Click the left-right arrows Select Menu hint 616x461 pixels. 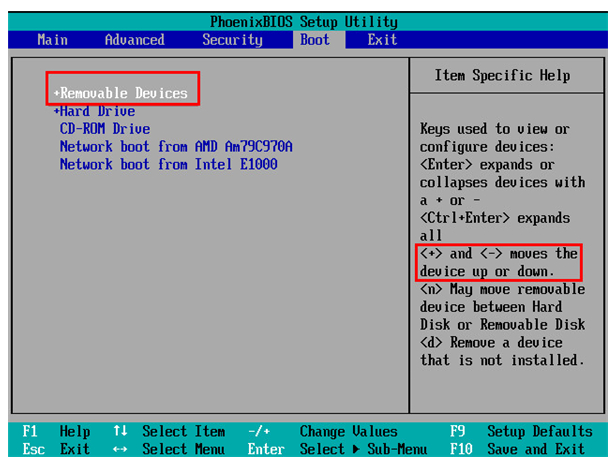coord(169,449)
